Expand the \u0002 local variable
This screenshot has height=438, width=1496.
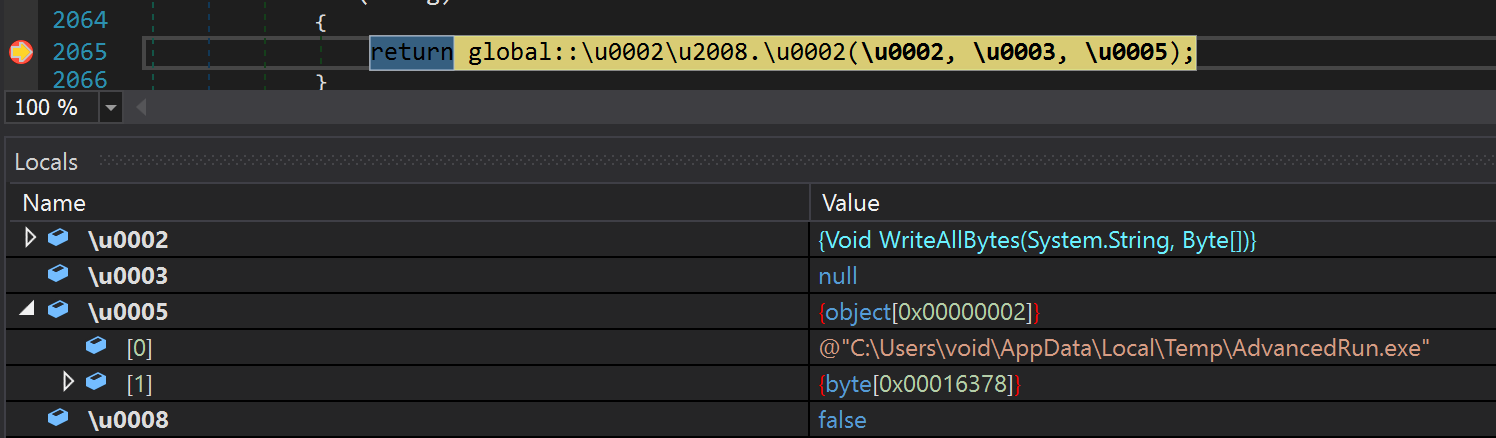30,238
